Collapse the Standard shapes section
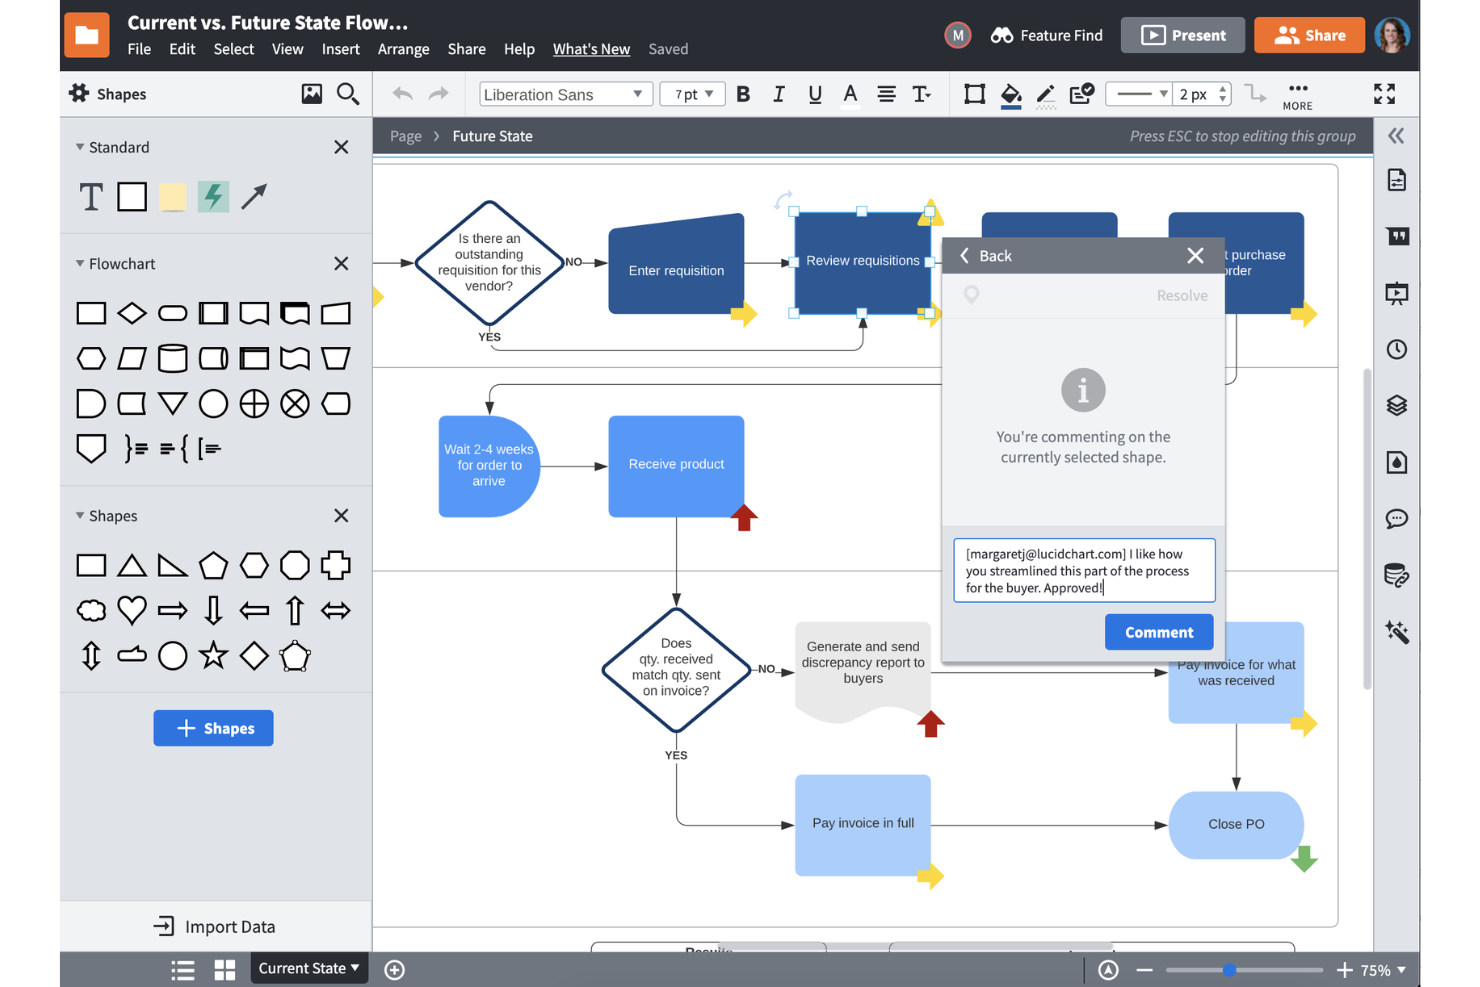Viewport: 1480px width, 987px height. point(80,147)
